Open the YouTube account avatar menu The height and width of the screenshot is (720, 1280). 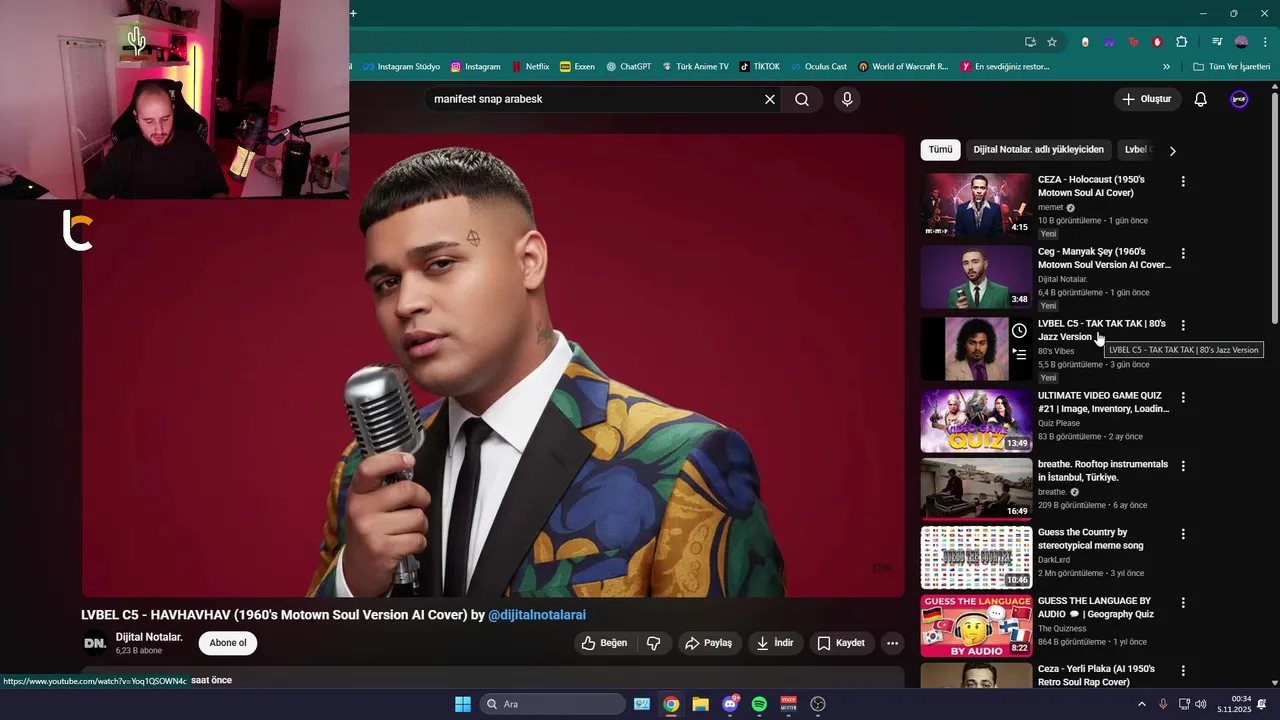coord(1239,99)
